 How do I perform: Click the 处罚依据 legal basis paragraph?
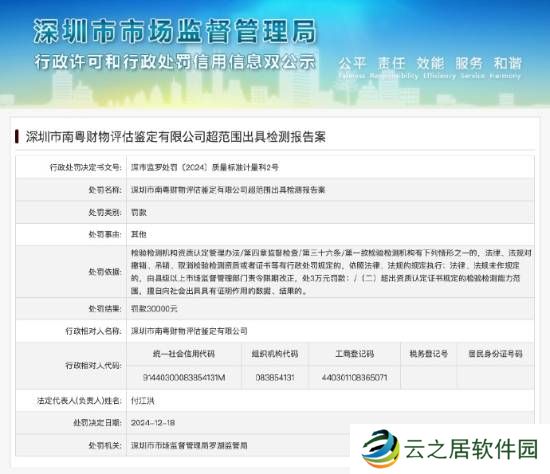point(331,272)
